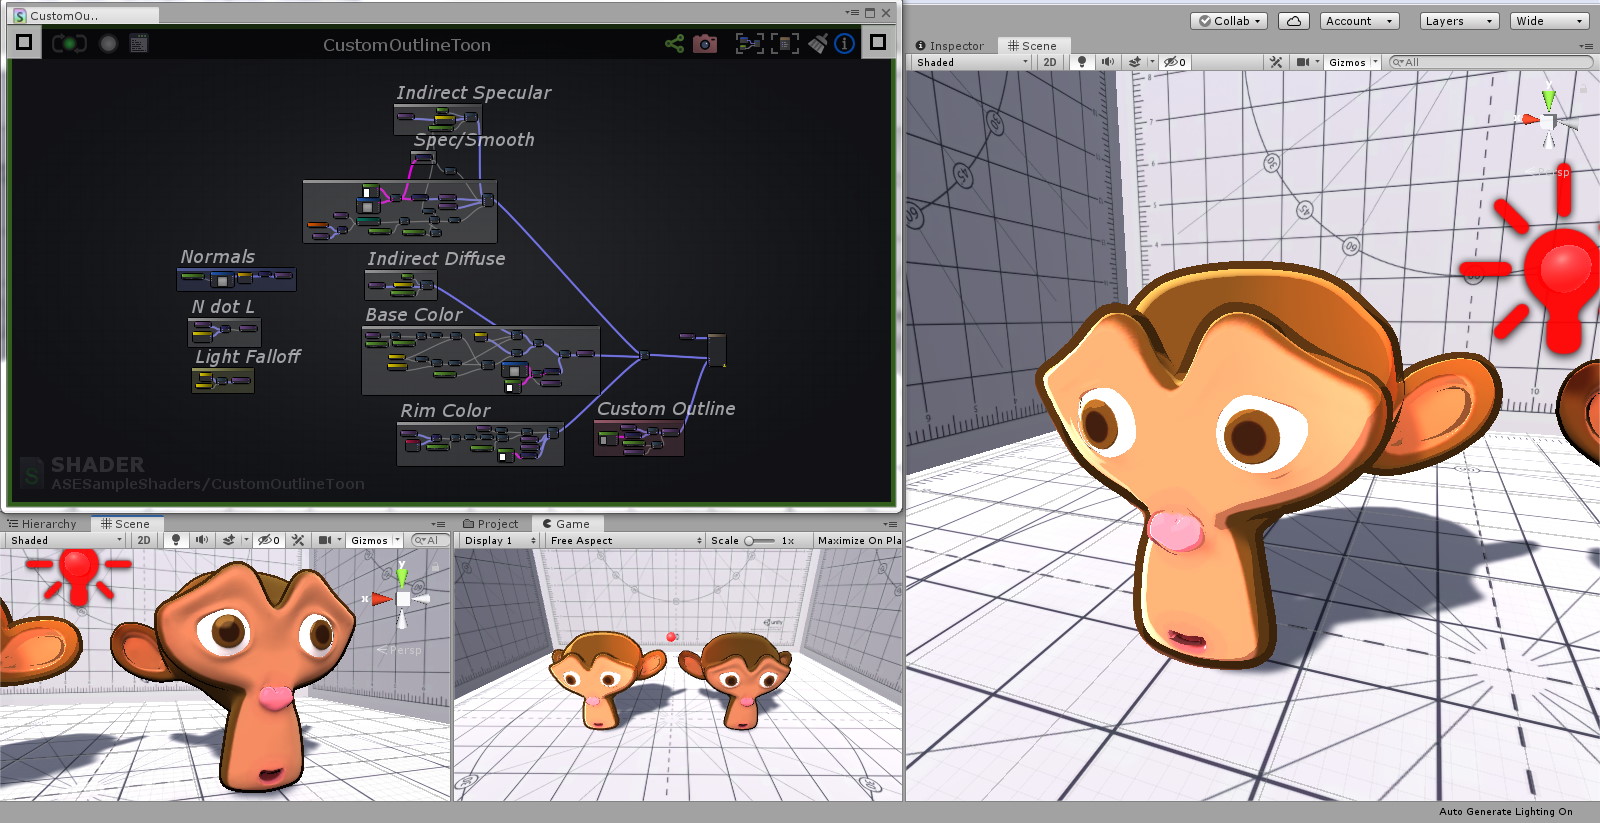Click the green share icon in shader editor
This screenshot has height=823, width=1600.
pos(675,43)
